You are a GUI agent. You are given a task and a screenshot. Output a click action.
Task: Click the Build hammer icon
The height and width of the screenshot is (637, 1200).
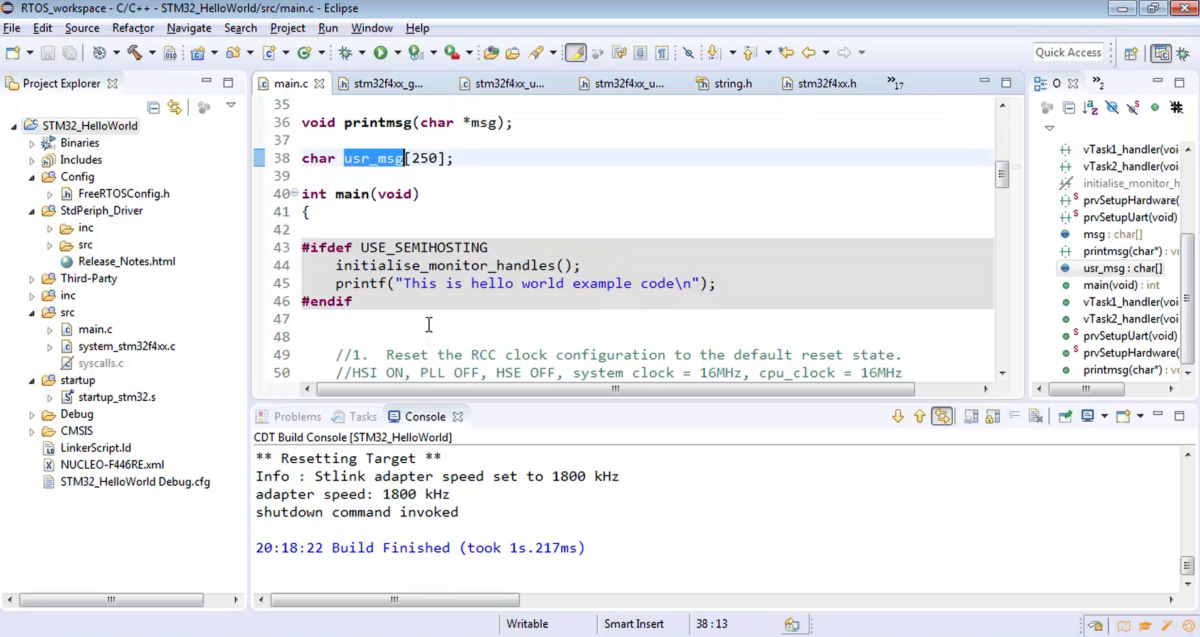pyautogui.click(x=134, y=53)
